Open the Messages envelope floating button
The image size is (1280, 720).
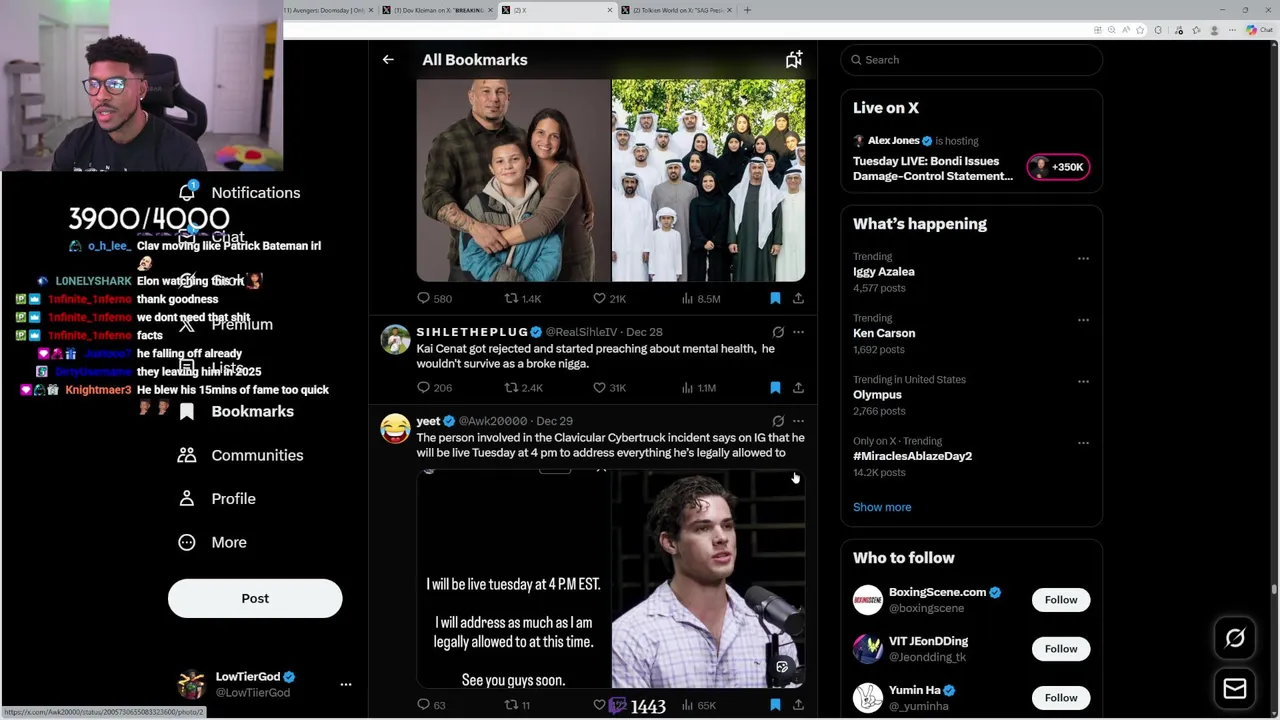point(1235,688)
